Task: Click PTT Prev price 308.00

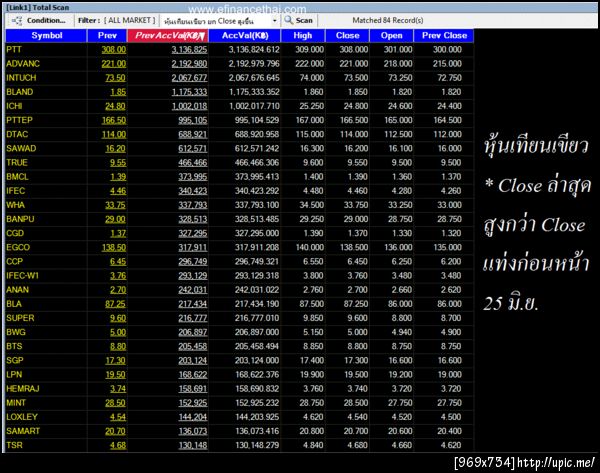Action: click(114, 50)
